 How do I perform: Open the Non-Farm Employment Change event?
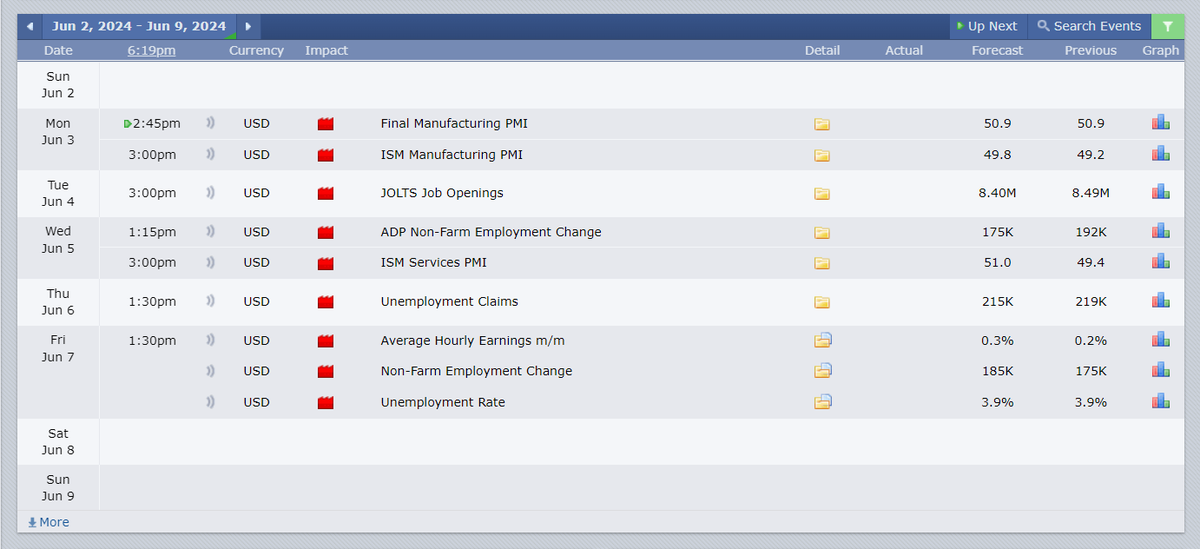(x=477, y=371)
